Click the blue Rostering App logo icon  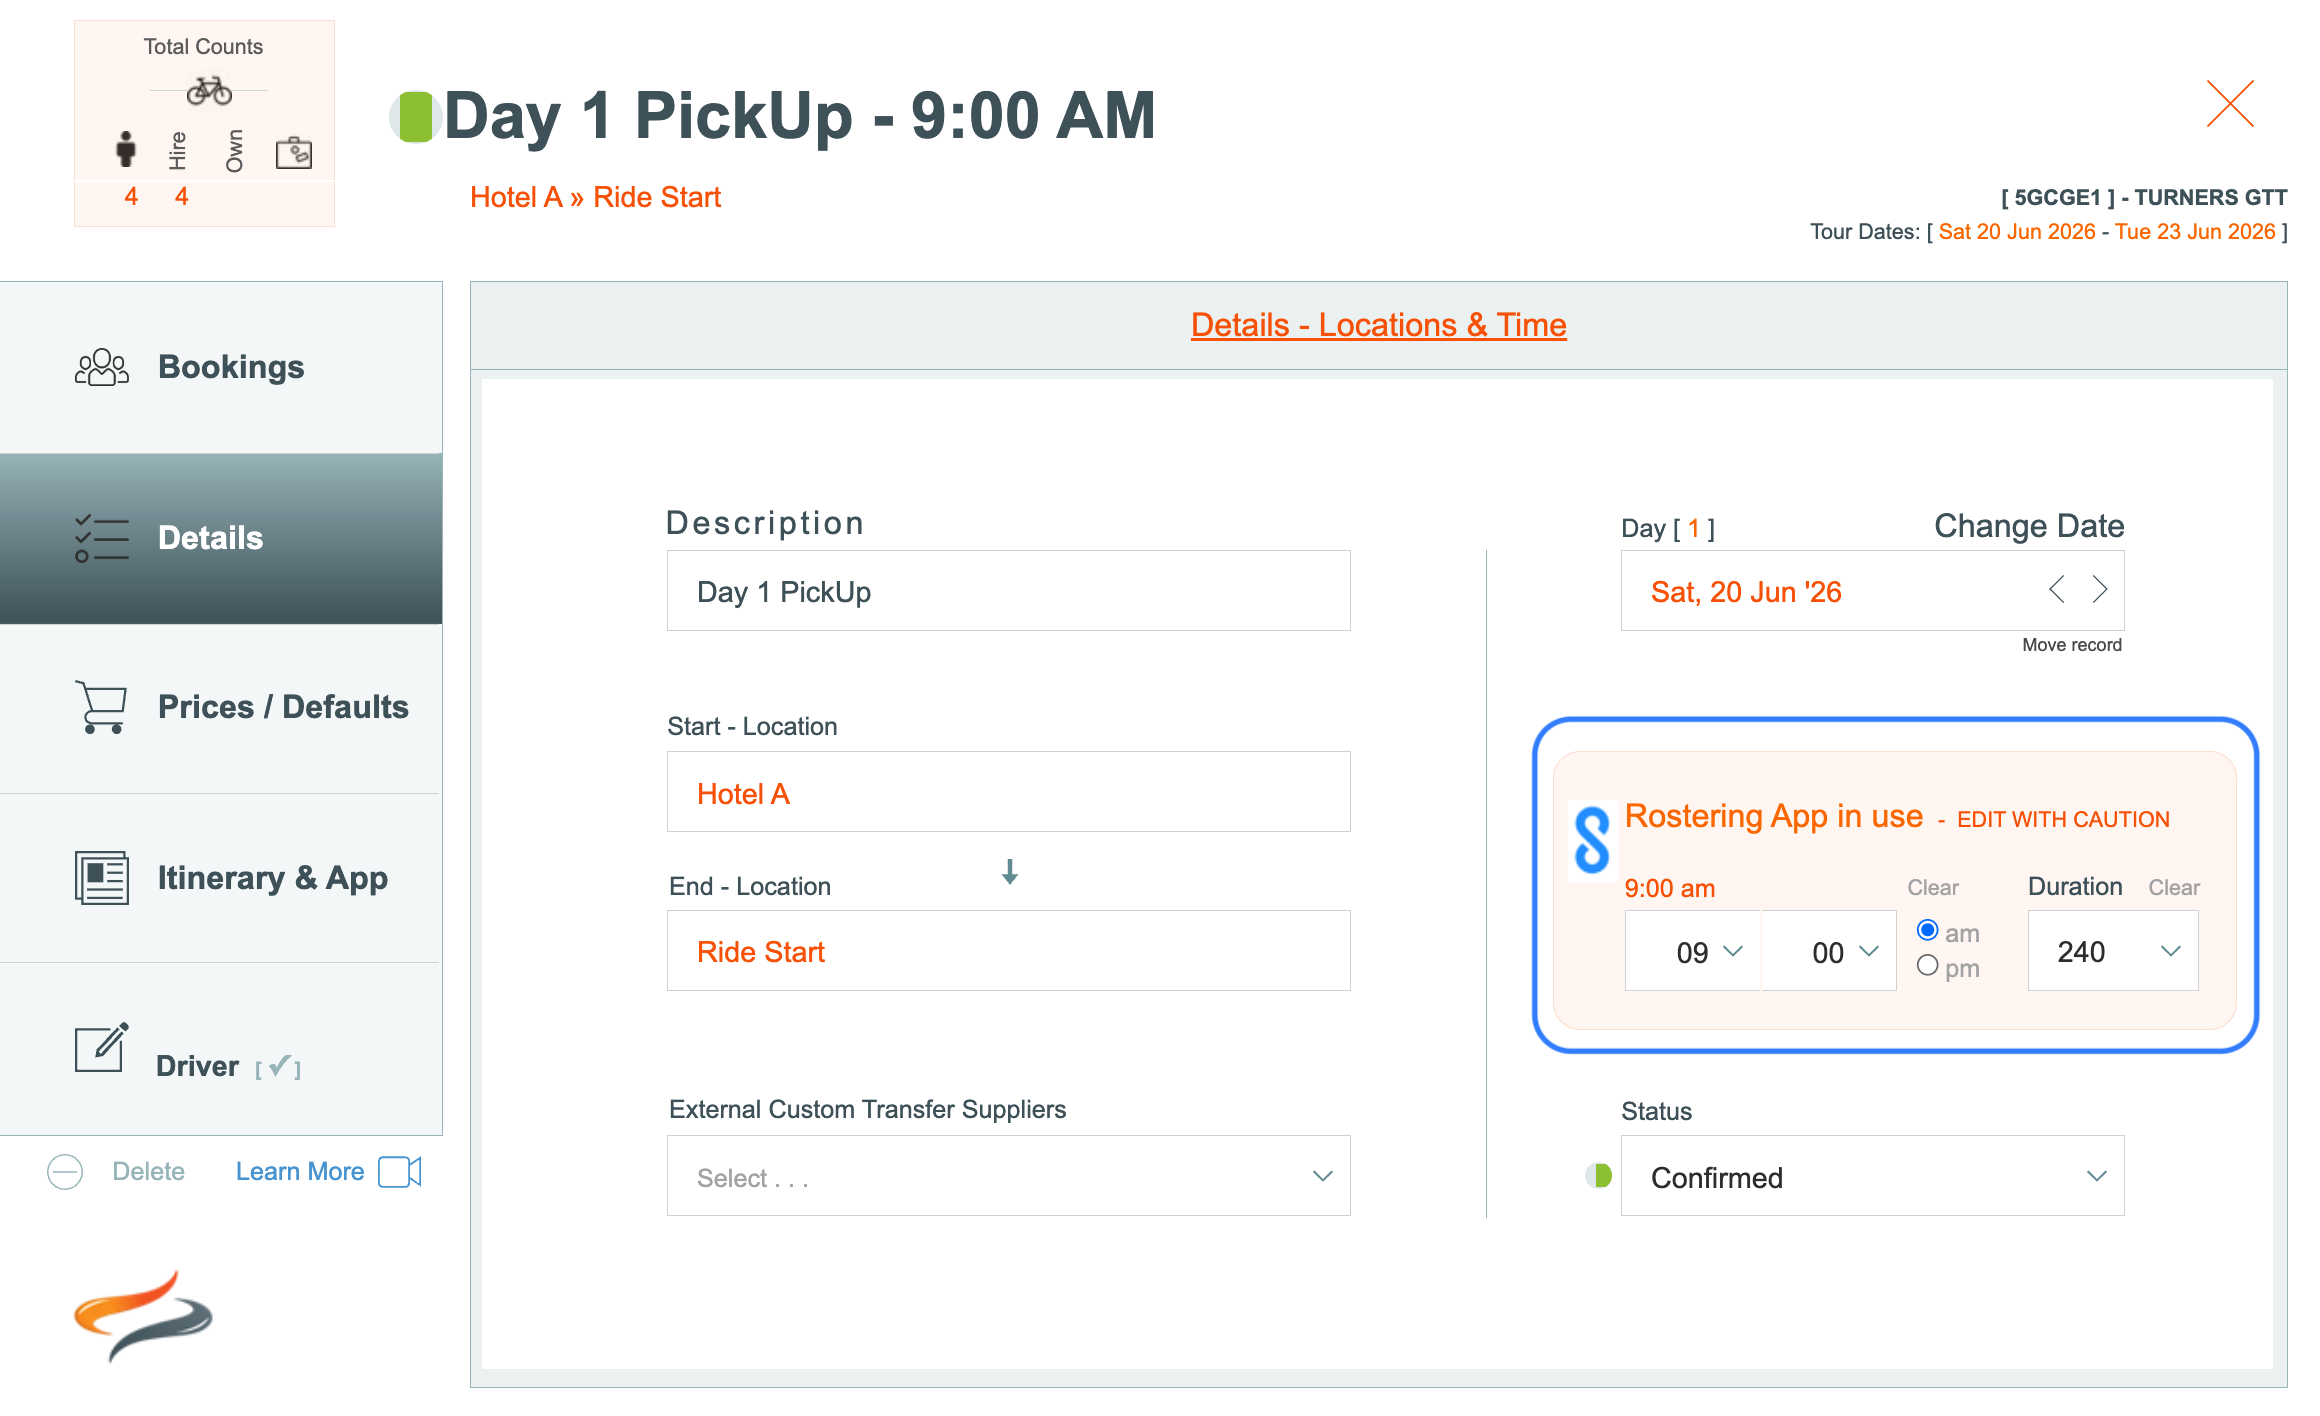1591,840
